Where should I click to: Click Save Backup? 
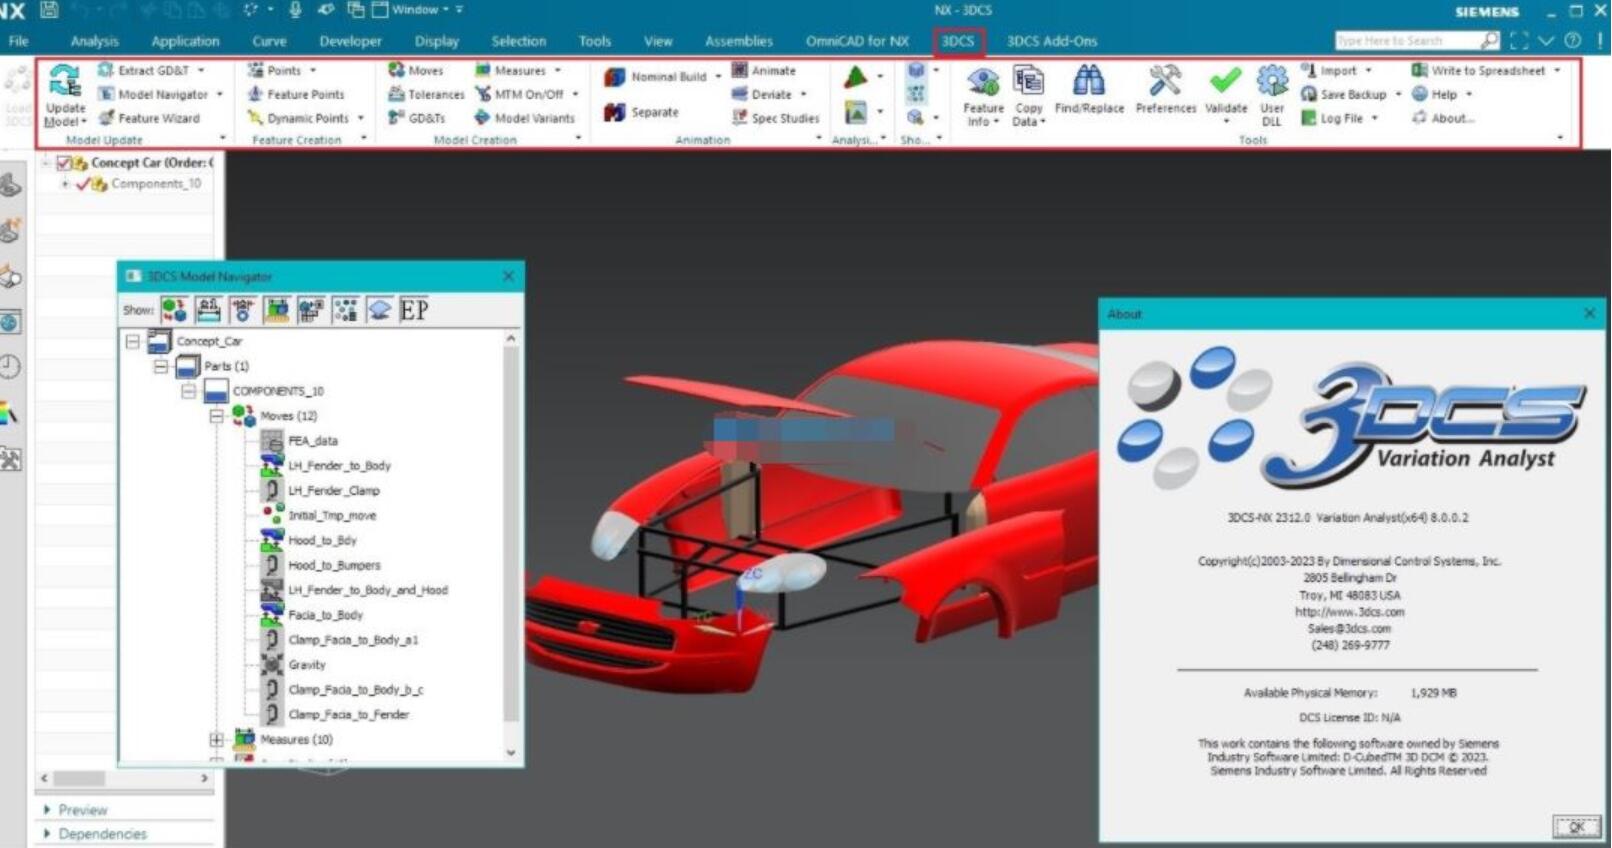(x=1351, y=94)
